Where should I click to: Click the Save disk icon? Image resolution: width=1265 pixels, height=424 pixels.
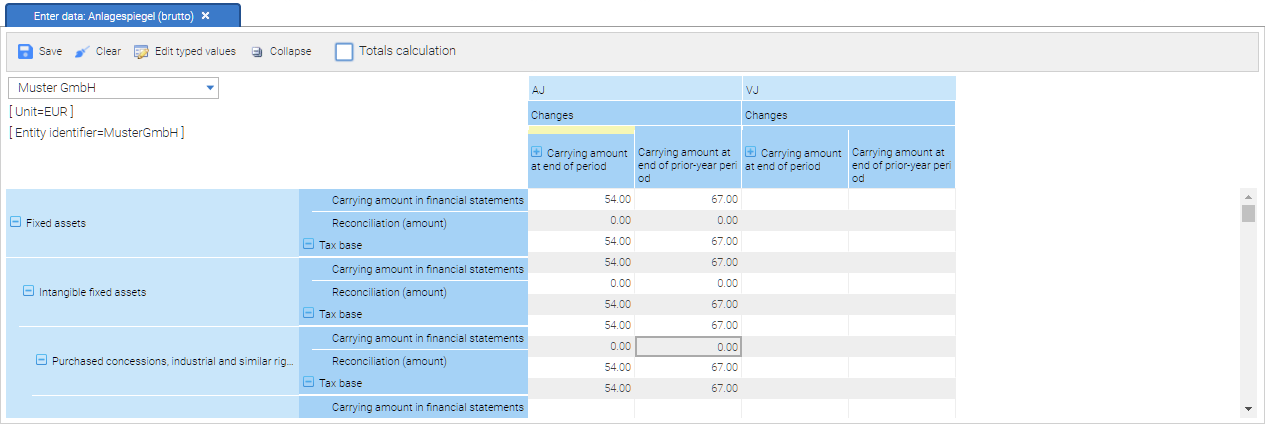(x=26, y=52)
